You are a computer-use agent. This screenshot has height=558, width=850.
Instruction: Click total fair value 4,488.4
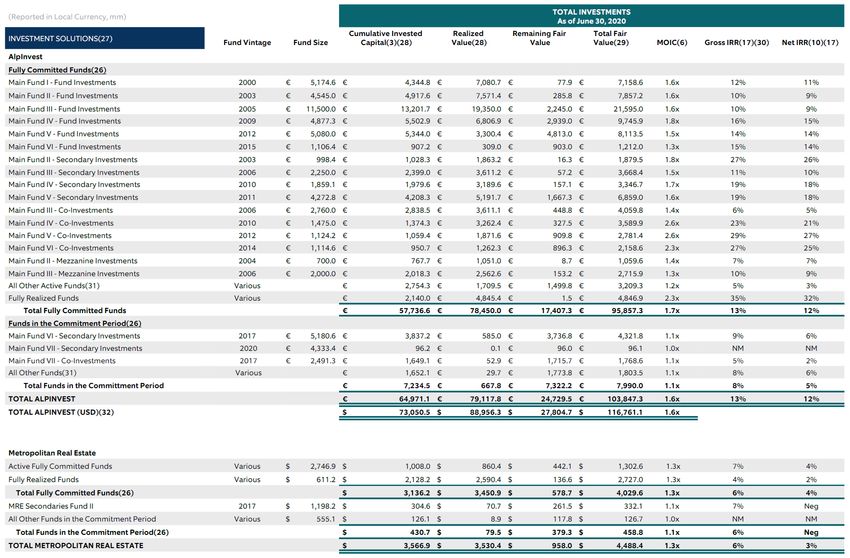pyautogui.click(x=629, y=546)
